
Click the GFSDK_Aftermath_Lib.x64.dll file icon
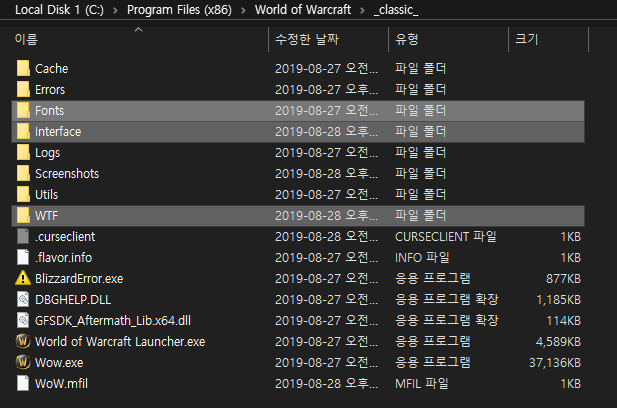tap(24, 320)
